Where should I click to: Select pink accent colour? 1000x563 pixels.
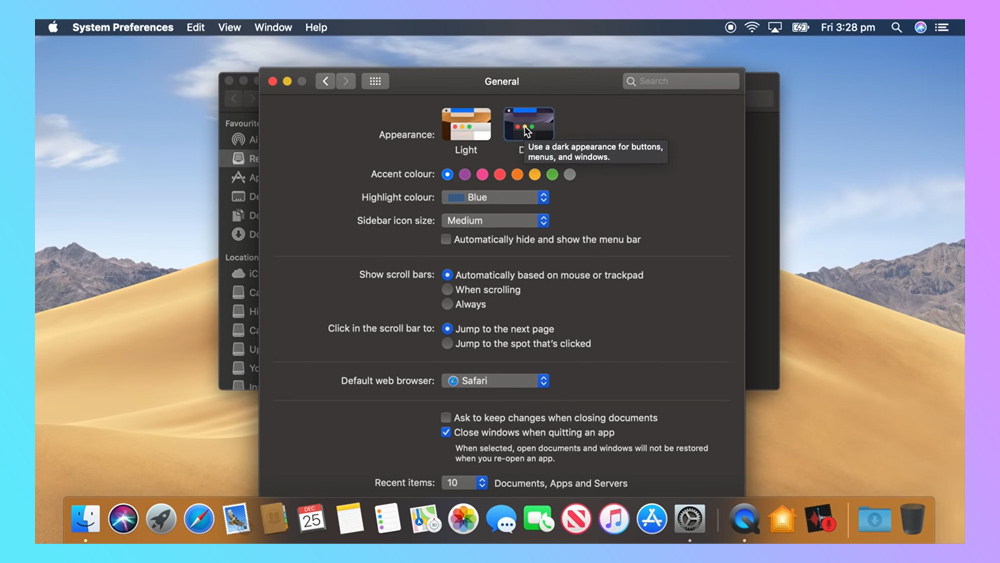482,174
